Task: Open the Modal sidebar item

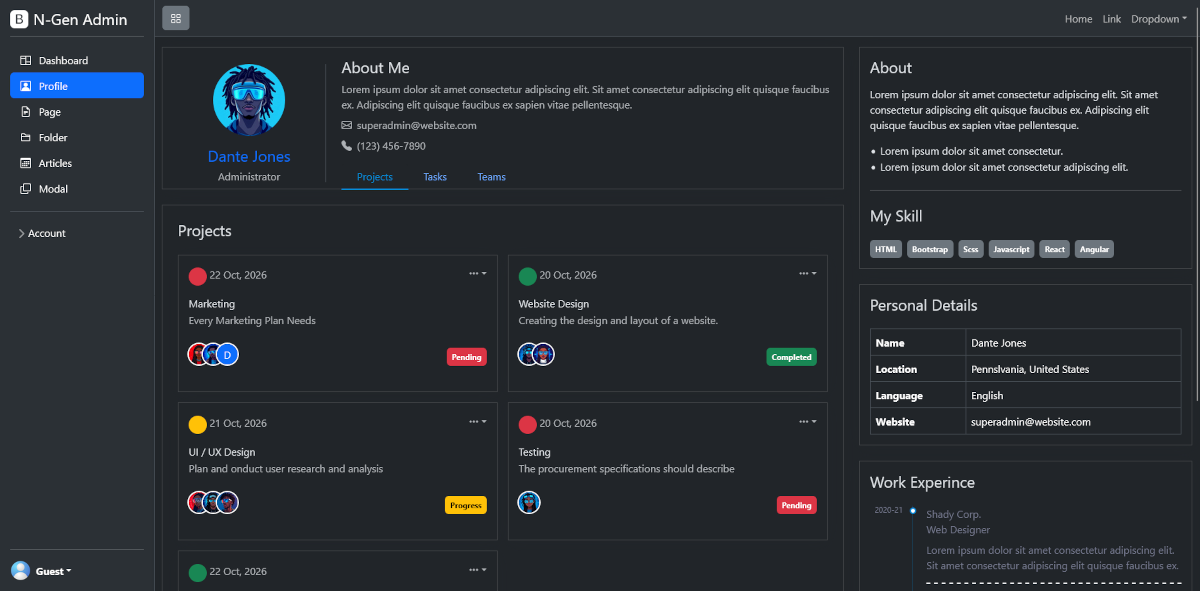Action: [x=53, y=189]
